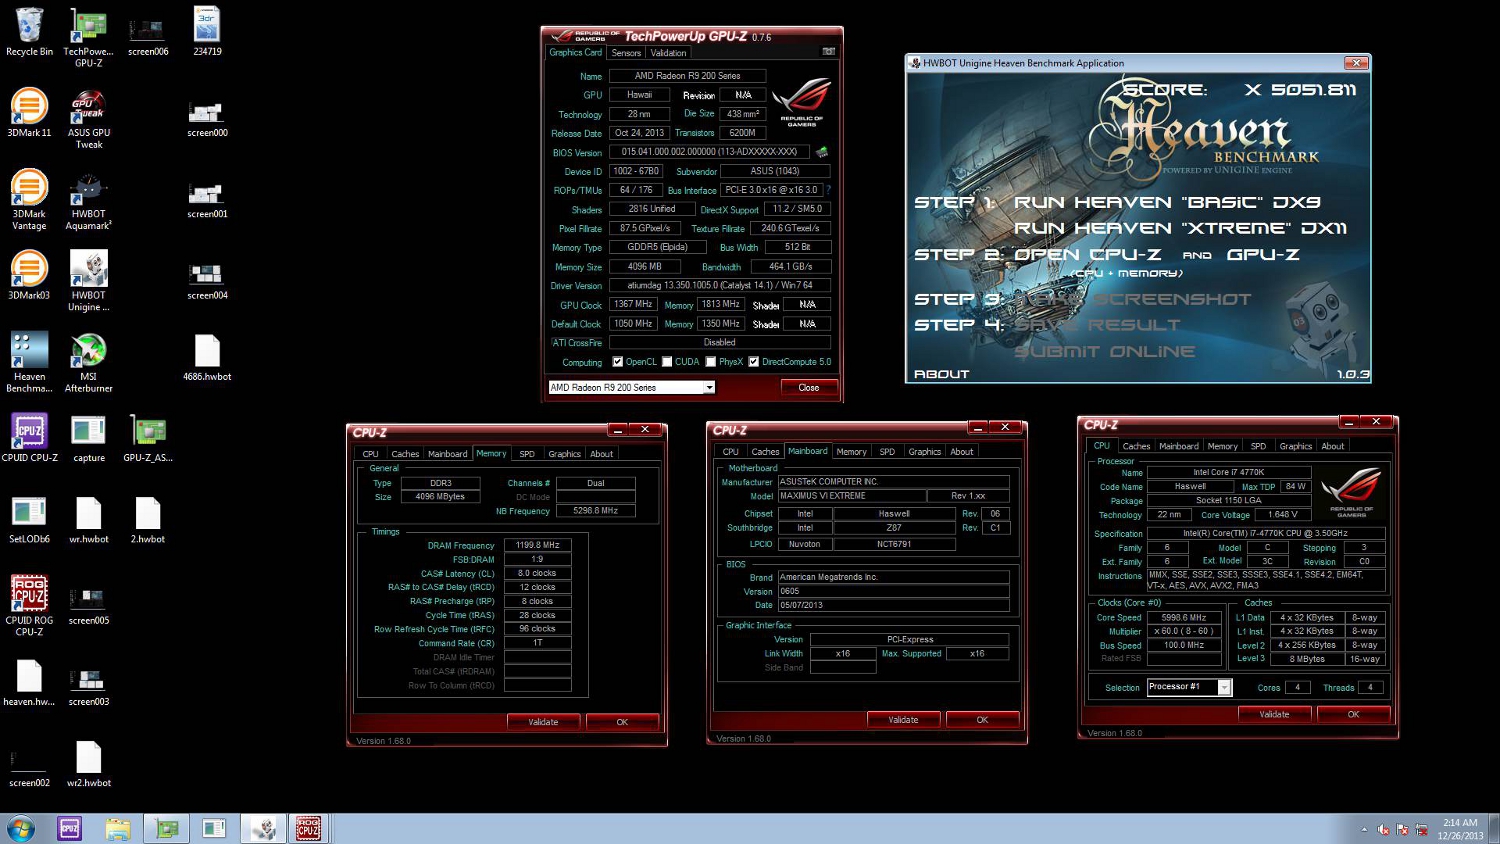Run Heaven "Xtreme" DX11 benchmark
The height and width of the screenshot is (844, 1500).
tap(1180, 228)
